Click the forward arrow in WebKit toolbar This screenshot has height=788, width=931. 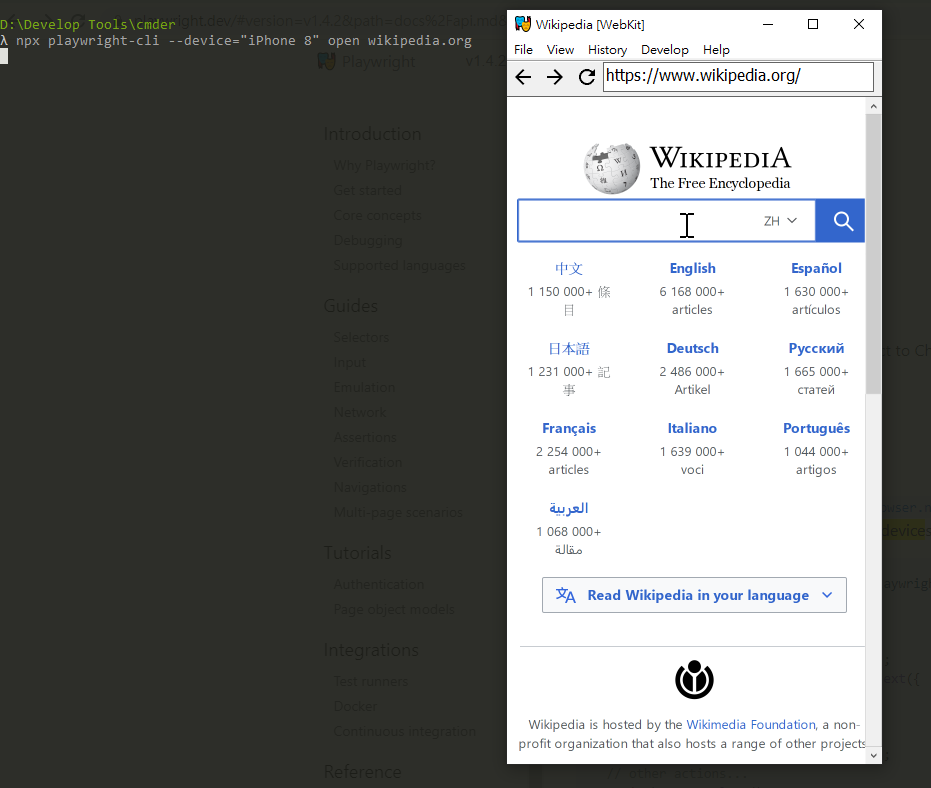tap(555, 77)
